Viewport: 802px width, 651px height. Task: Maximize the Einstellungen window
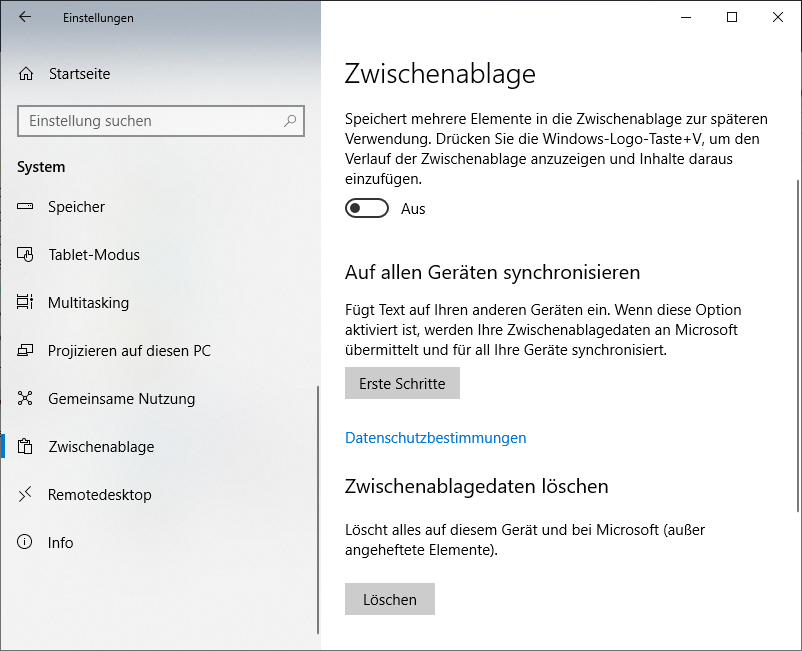coord(732,17)
